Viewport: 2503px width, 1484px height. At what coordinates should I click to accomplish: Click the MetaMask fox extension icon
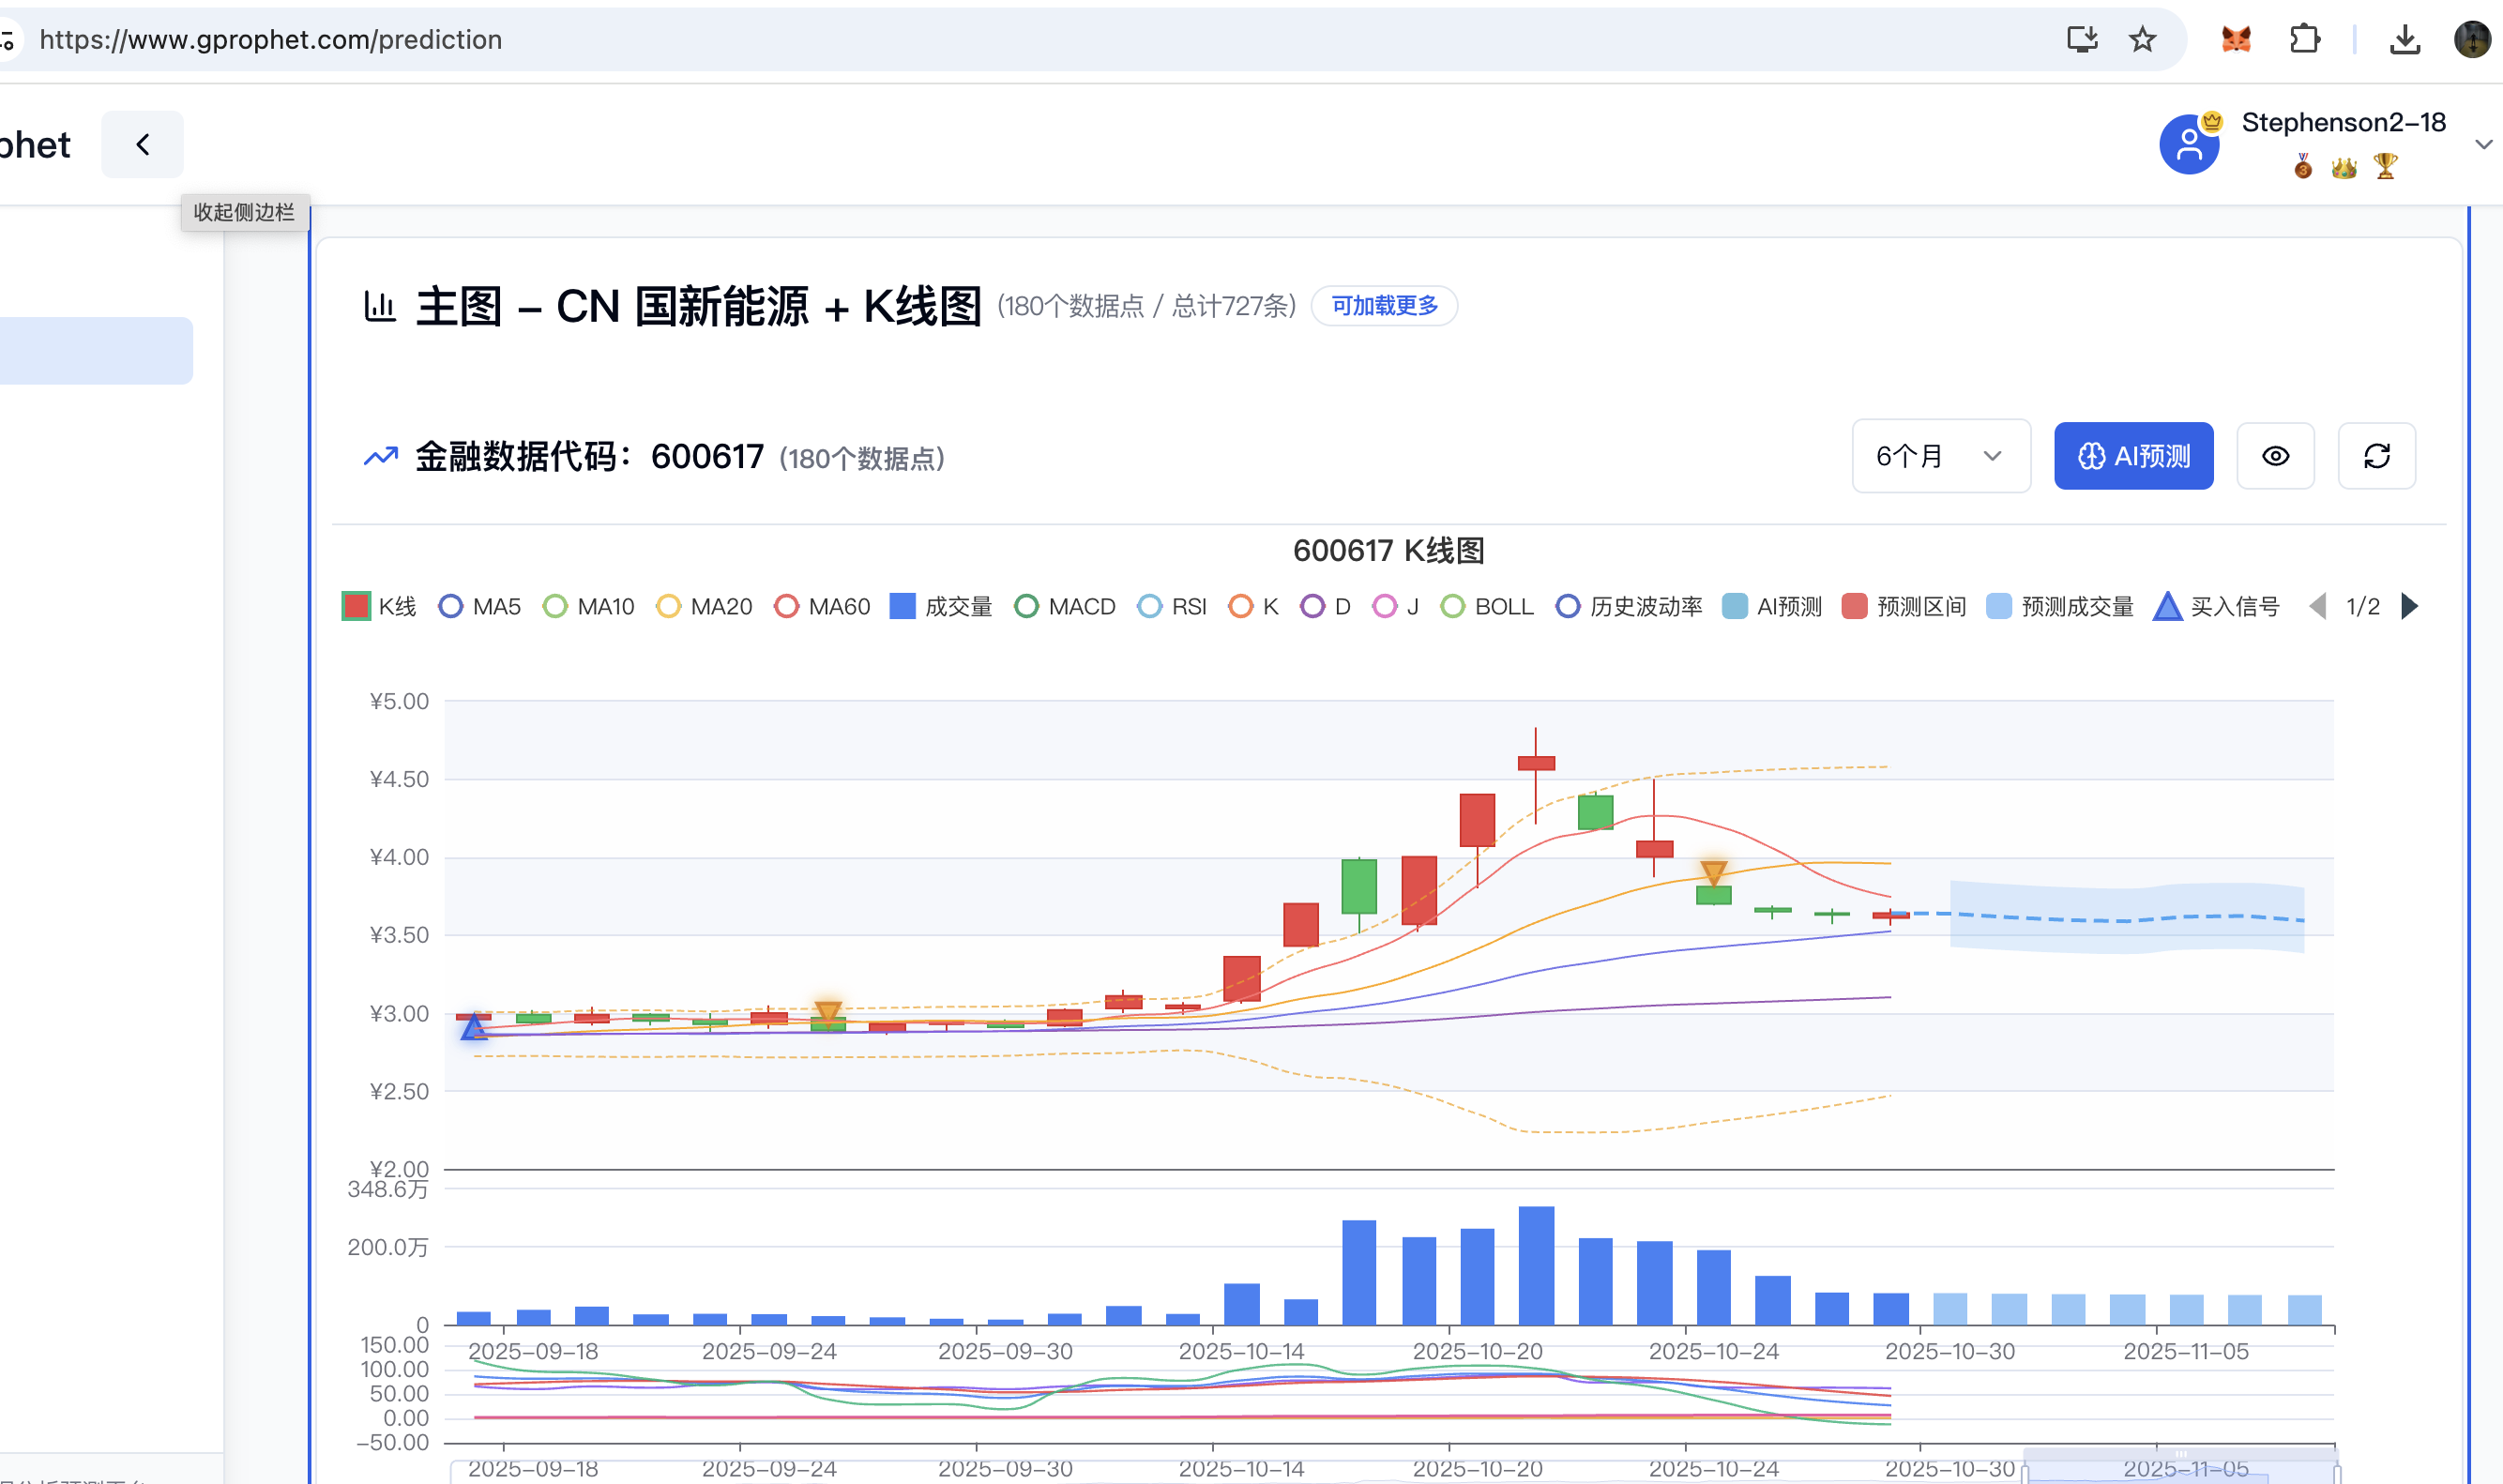pos(2236,40)
